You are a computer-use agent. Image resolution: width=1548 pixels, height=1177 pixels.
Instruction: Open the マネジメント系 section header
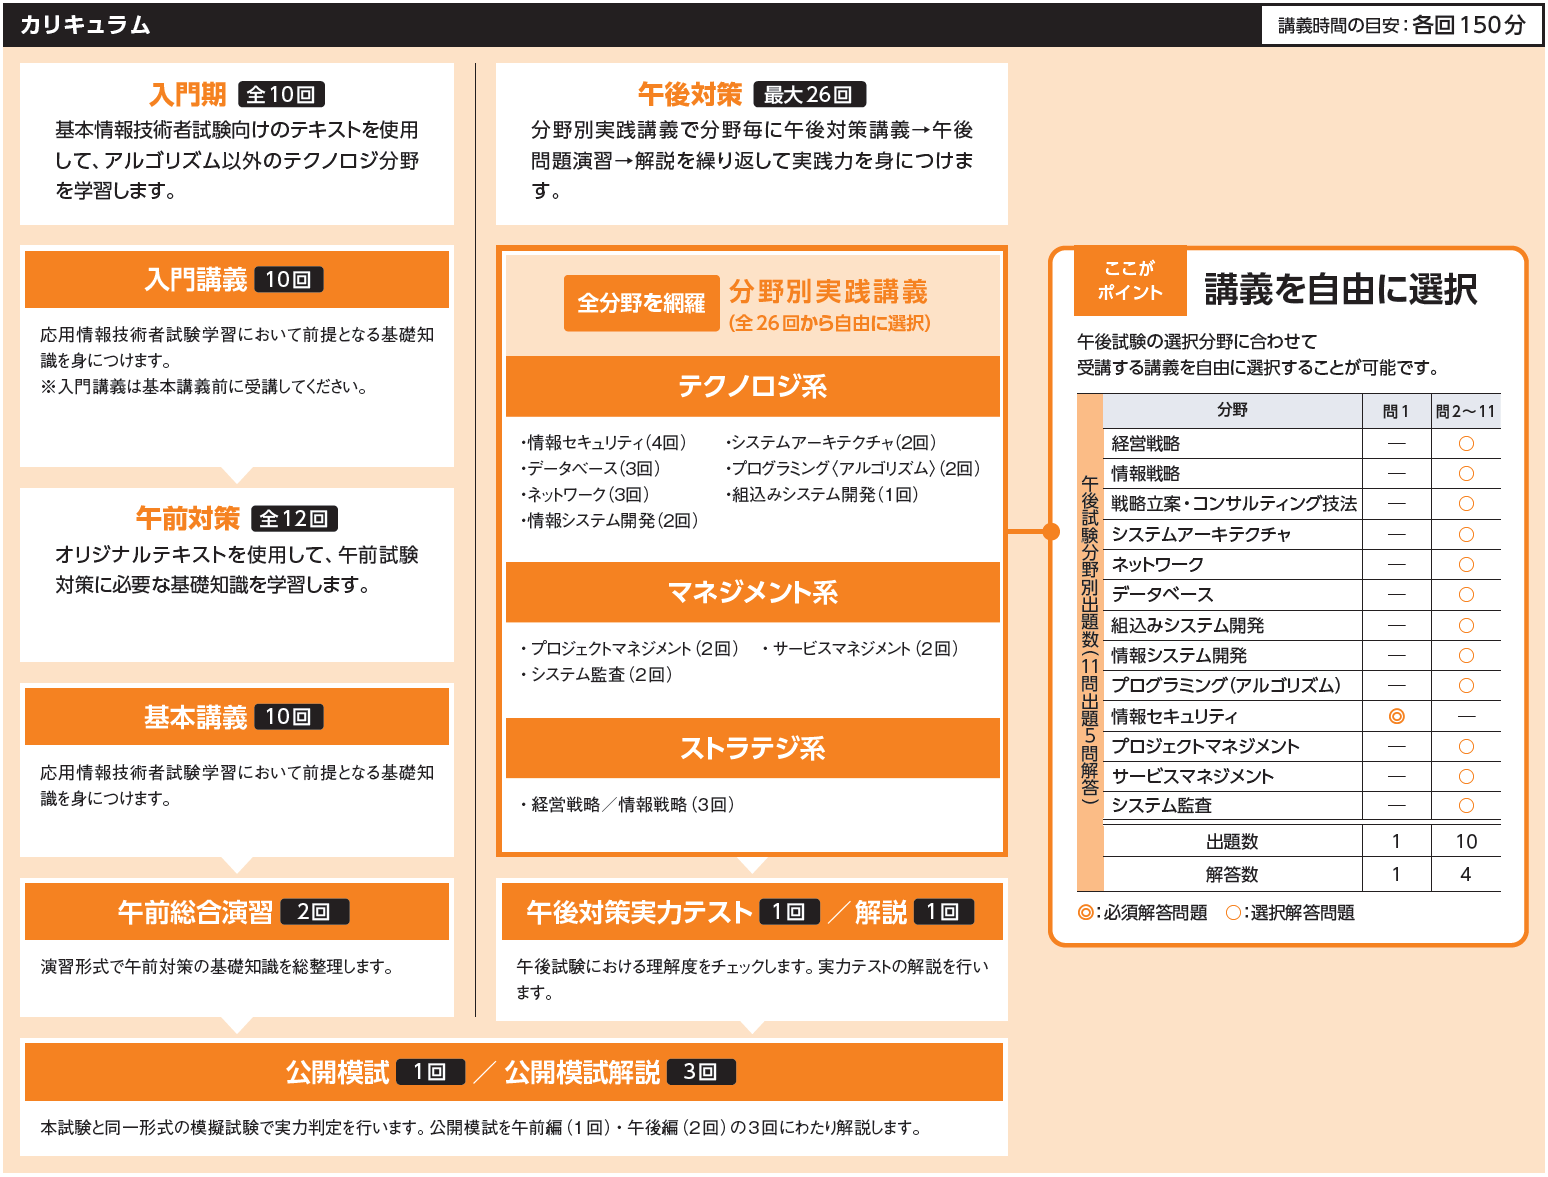tap(752, 592)
